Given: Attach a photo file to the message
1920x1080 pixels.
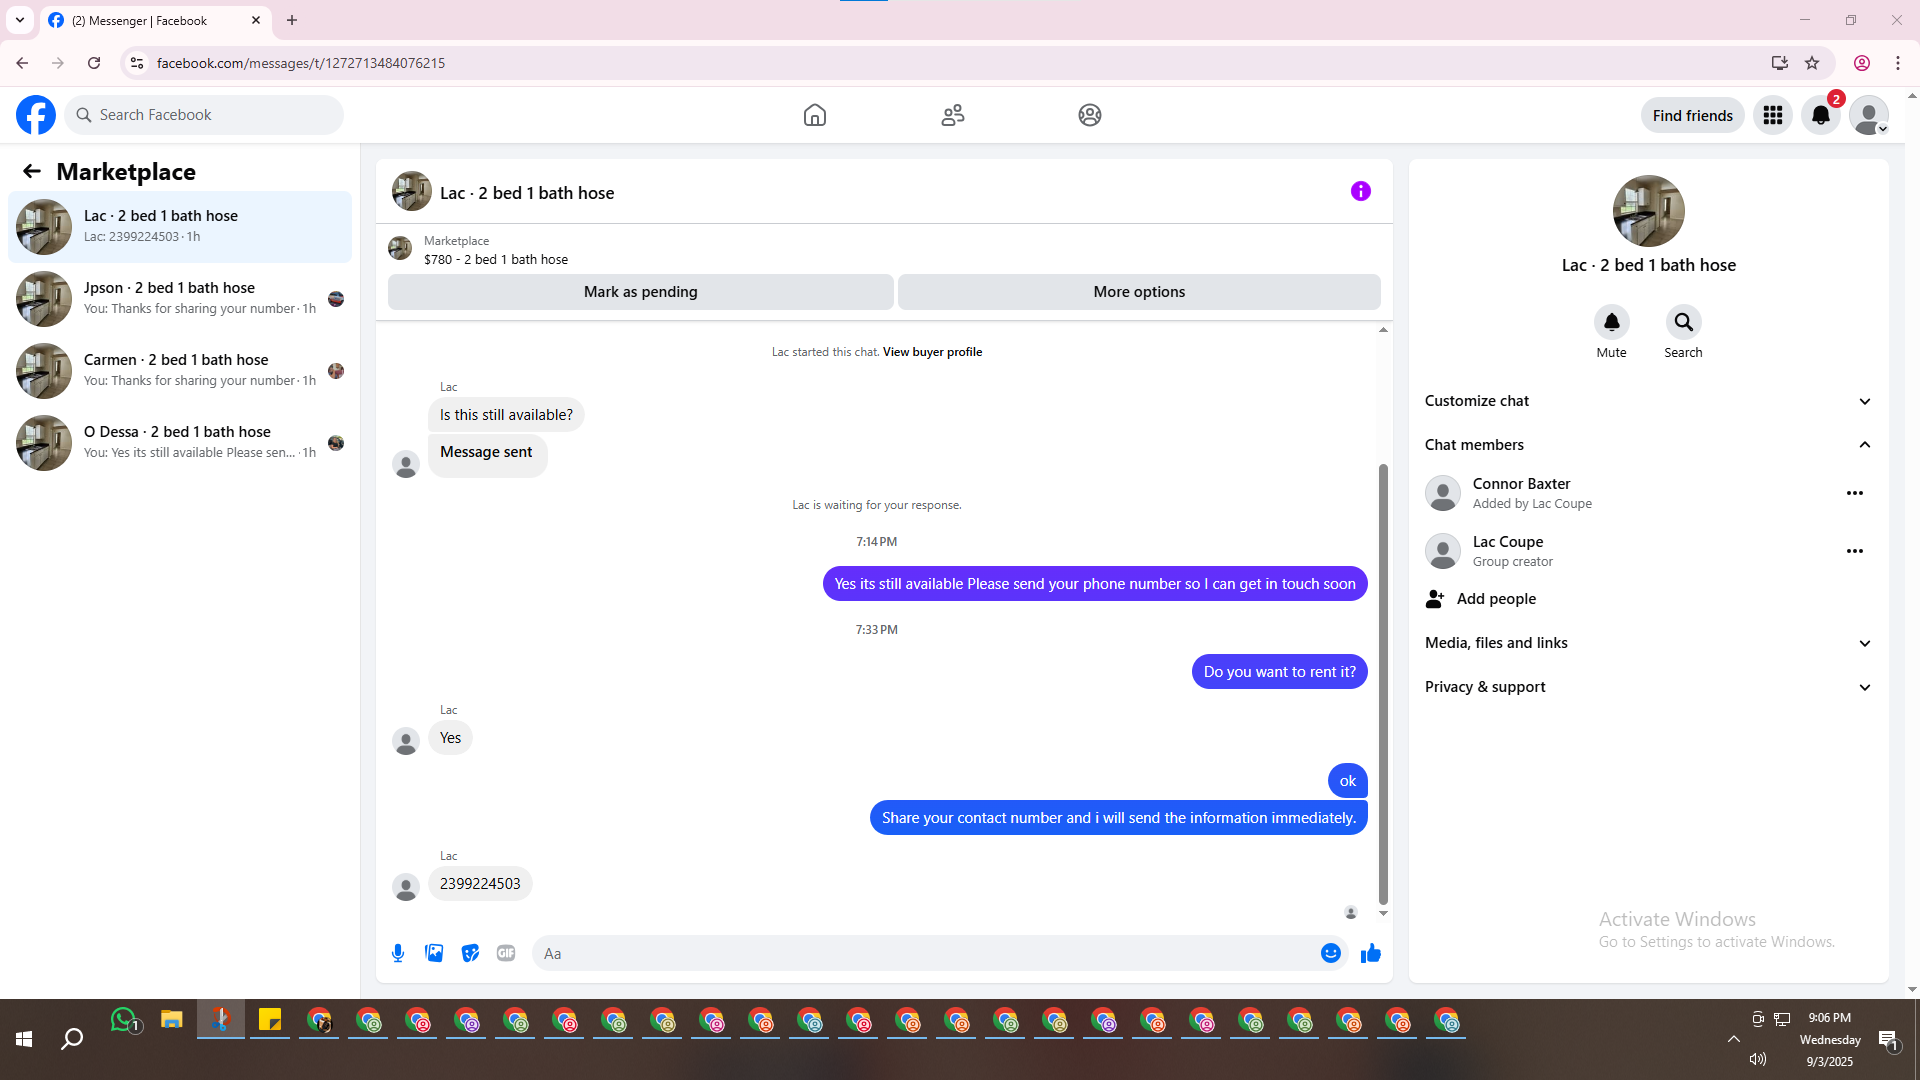Looking at the screenshot, I should [434, 953].
